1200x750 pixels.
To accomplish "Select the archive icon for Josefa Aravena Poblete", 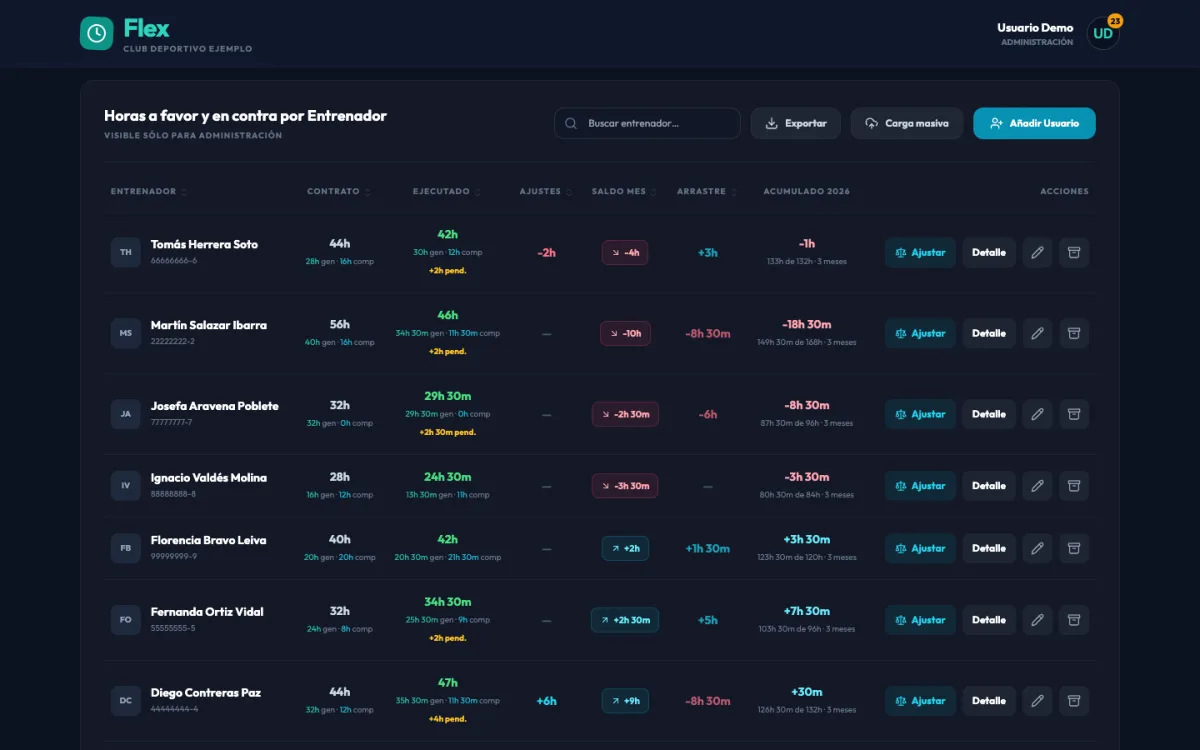I will click(x=1074, y=414).
